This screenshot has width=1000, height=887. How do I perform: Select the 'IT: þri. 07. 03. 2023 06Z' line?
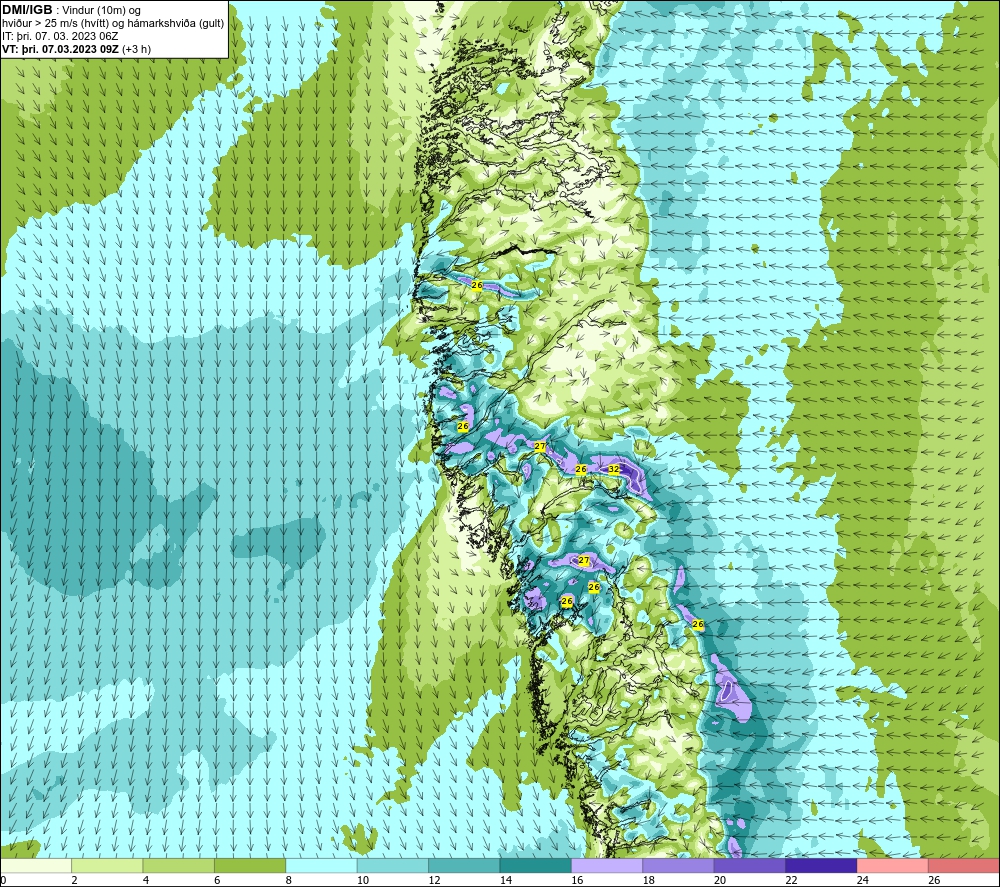click(60, 36)
